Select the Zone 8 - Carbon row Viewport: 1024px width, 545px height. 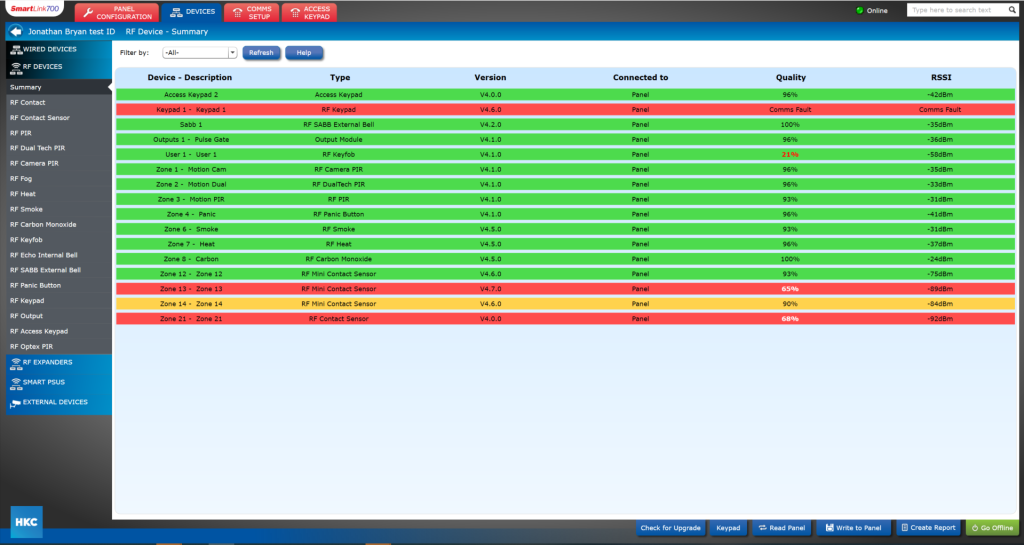[x=566, y=259]
